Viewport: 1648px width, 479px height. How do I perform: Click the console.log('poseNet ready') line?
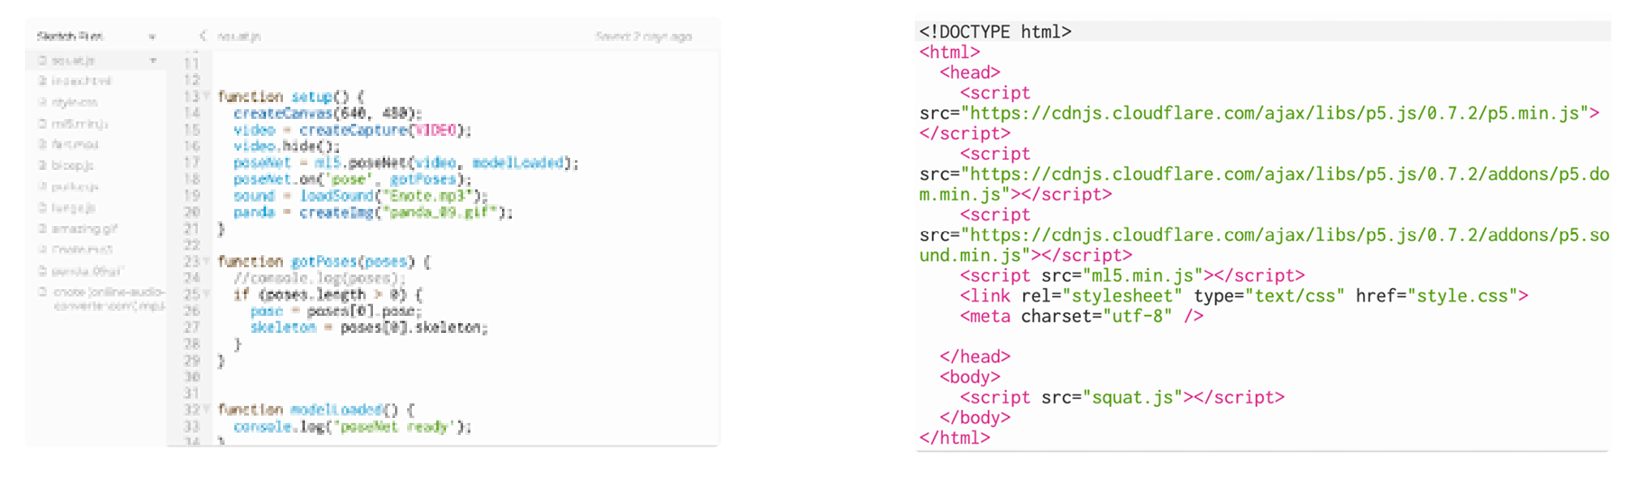(352, 427)
